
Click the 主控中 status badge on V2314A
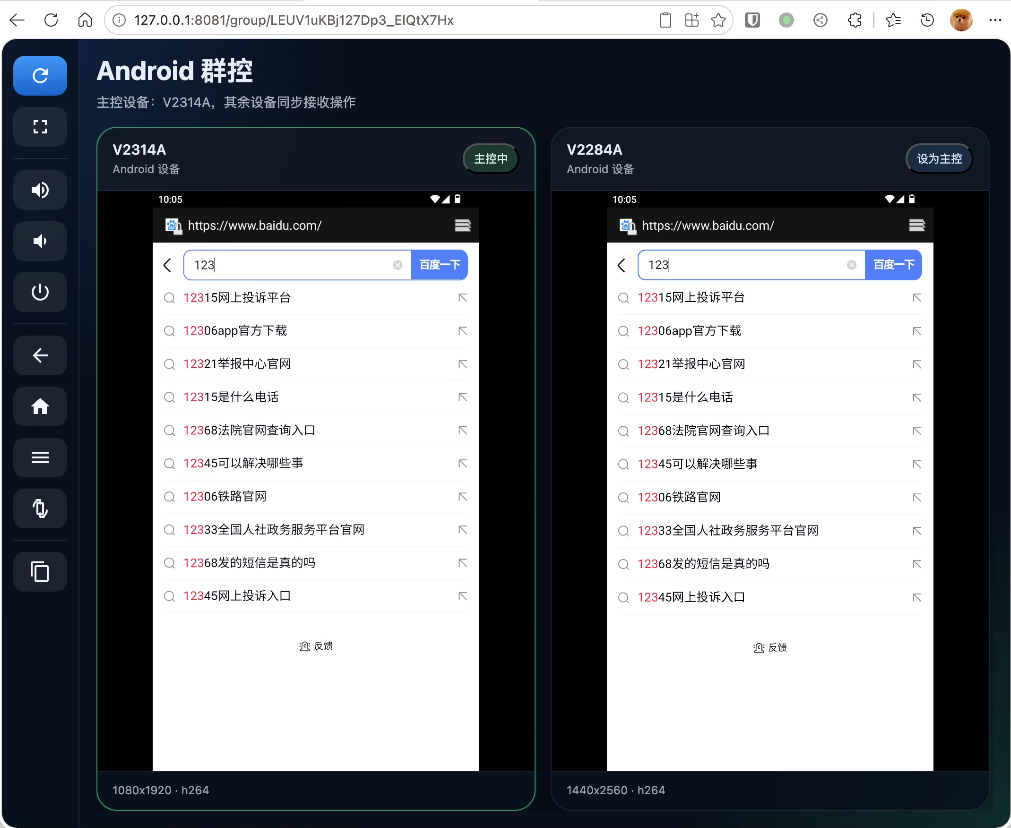[x=491, y=159]
